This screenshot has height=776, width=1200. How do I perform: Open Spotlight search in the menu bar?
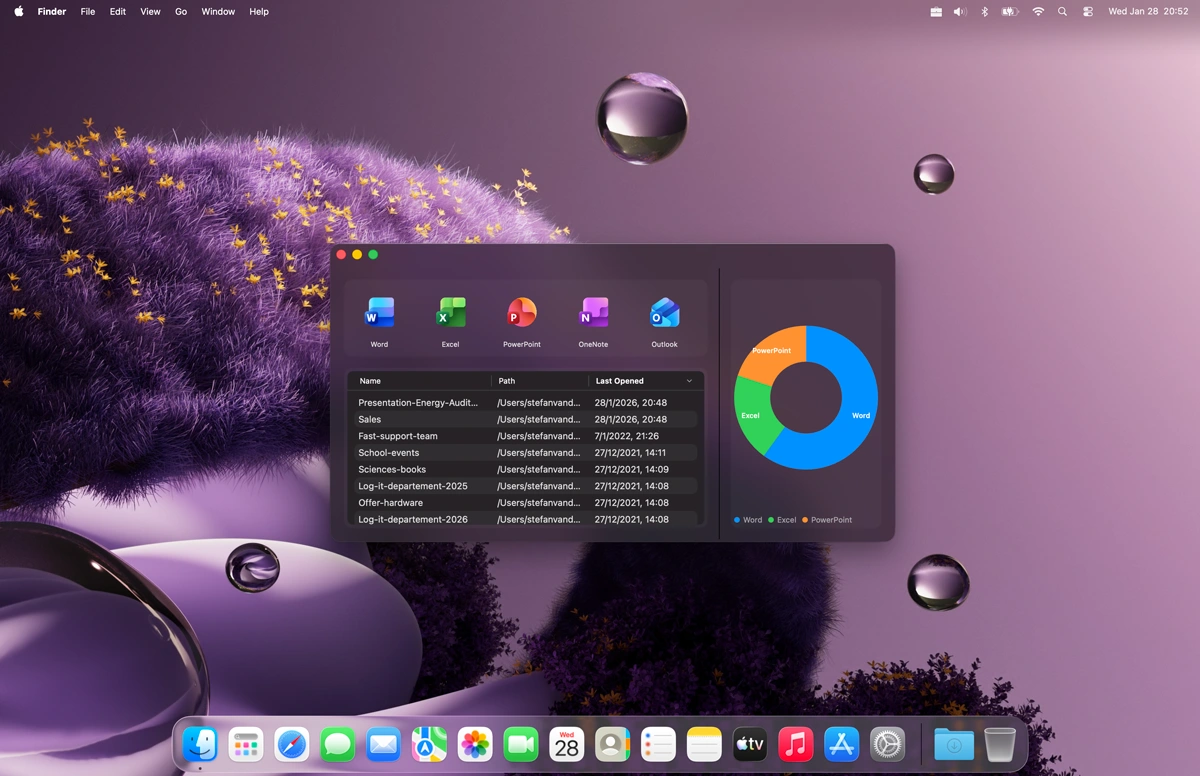click(x=1062, y=11)
